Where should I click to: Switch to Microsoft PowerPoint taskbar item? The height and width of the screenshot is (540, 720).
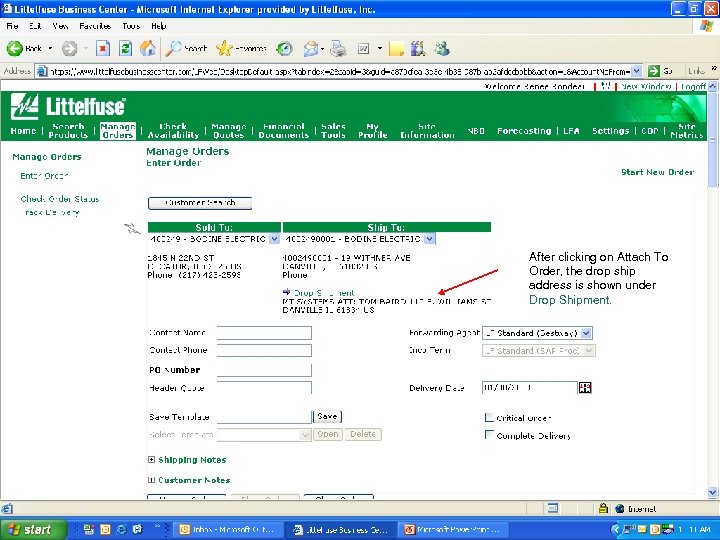(453, 529)
